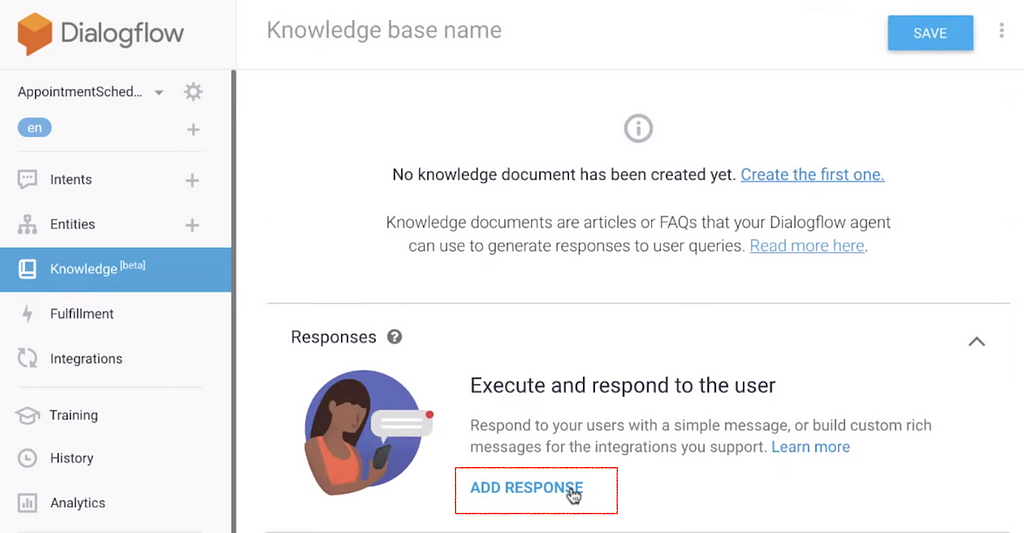The width and height of the screenshot is (1024, 533).
Task: Open the three-dot more options menu
Action: [x=1001, y=32]
